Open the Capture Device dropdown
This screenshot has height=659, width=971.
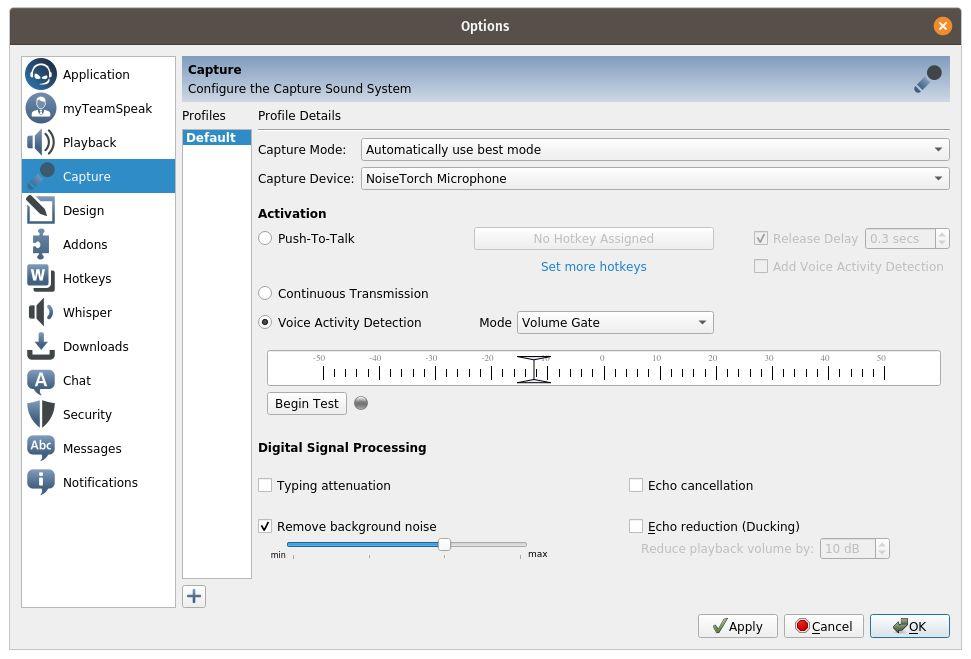click(x=655, y=179)
